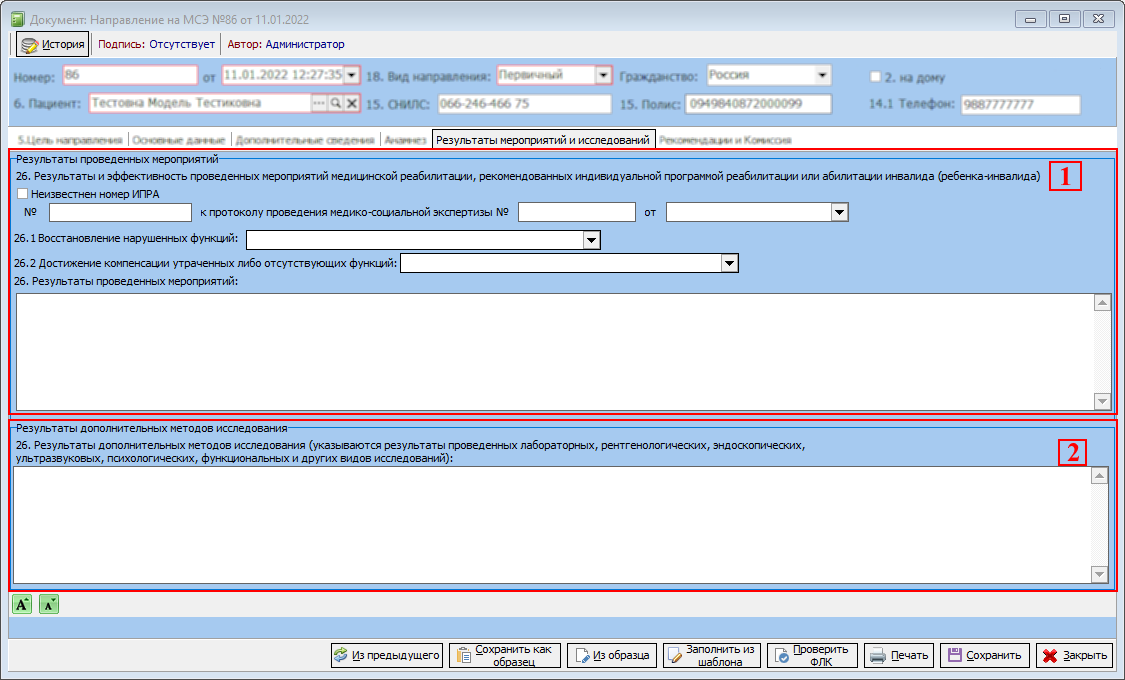Screen dimensions: 1125x680
Task: Click scroll-down arrow in additional research results box
Action: (1099, 574)
